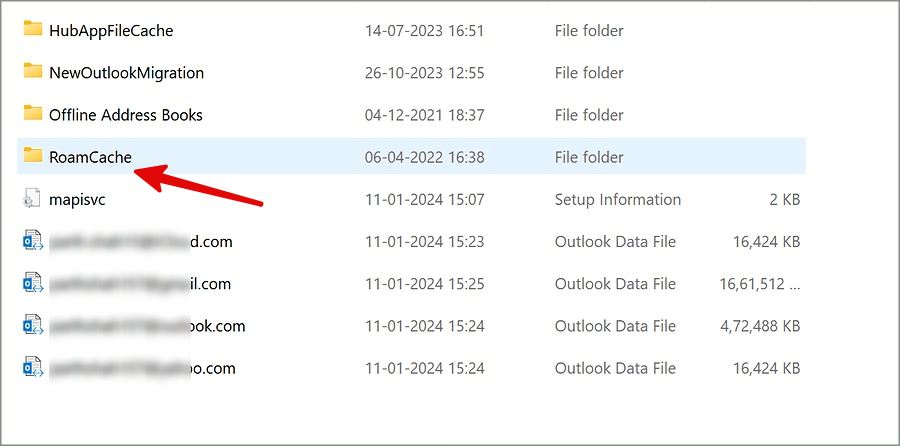Select the NewOutlookMigration folder name
The image size is (900, 446).
pos(126,73)
